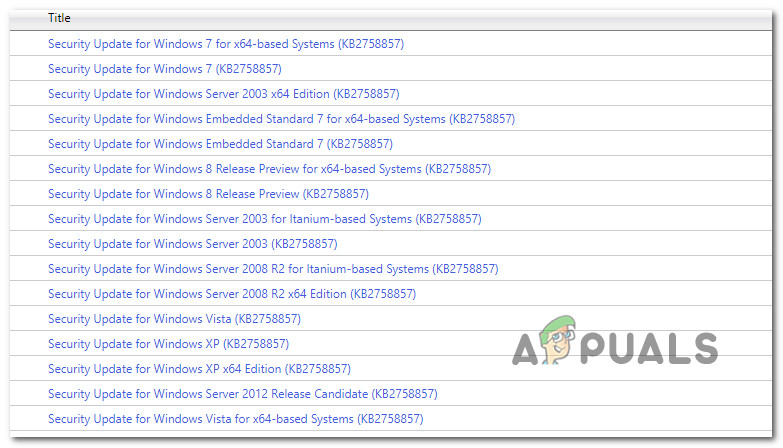Screen dimensions: 783x448
Task: Open Windows Embedded Standard 7 (KB2758857) link
Action: (x=220, y=144)
